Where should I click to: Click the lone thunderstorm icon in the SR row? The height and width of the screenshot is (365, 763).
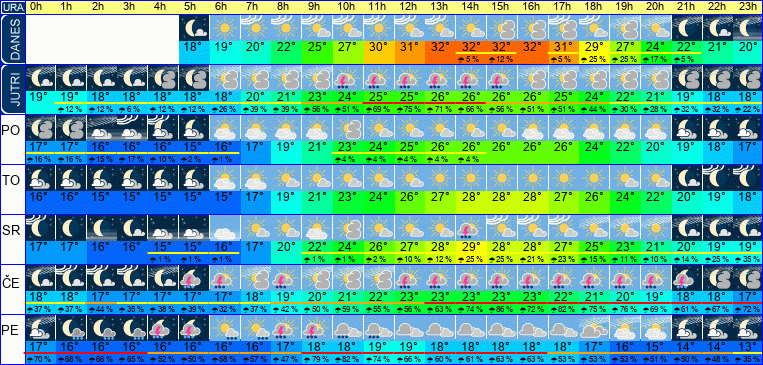(x=471, y=227)
